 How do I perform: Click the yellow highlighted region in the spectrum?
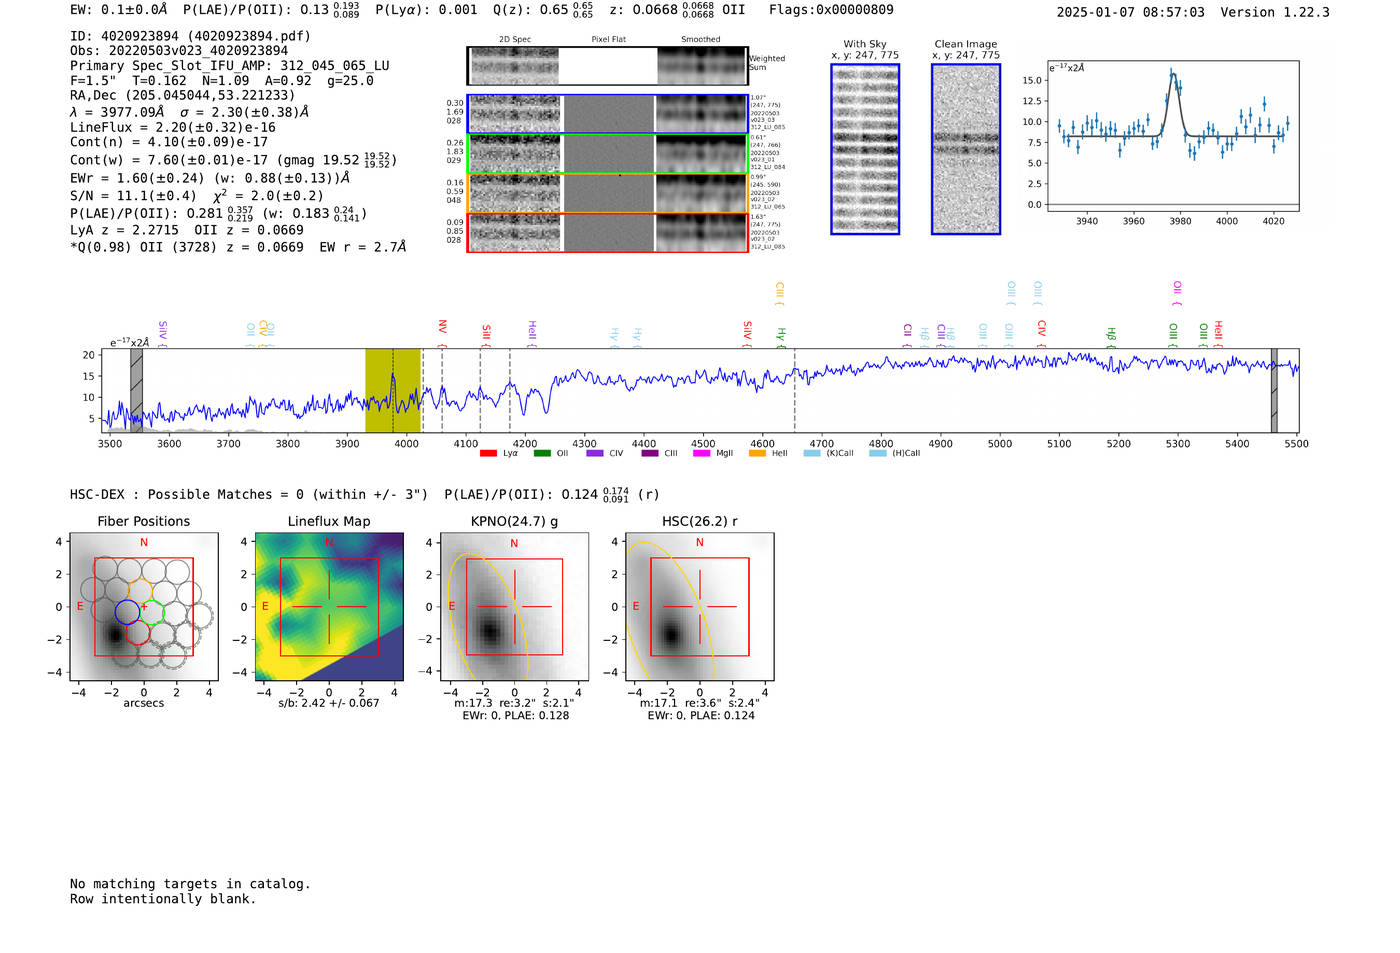[x=392, y=390]
